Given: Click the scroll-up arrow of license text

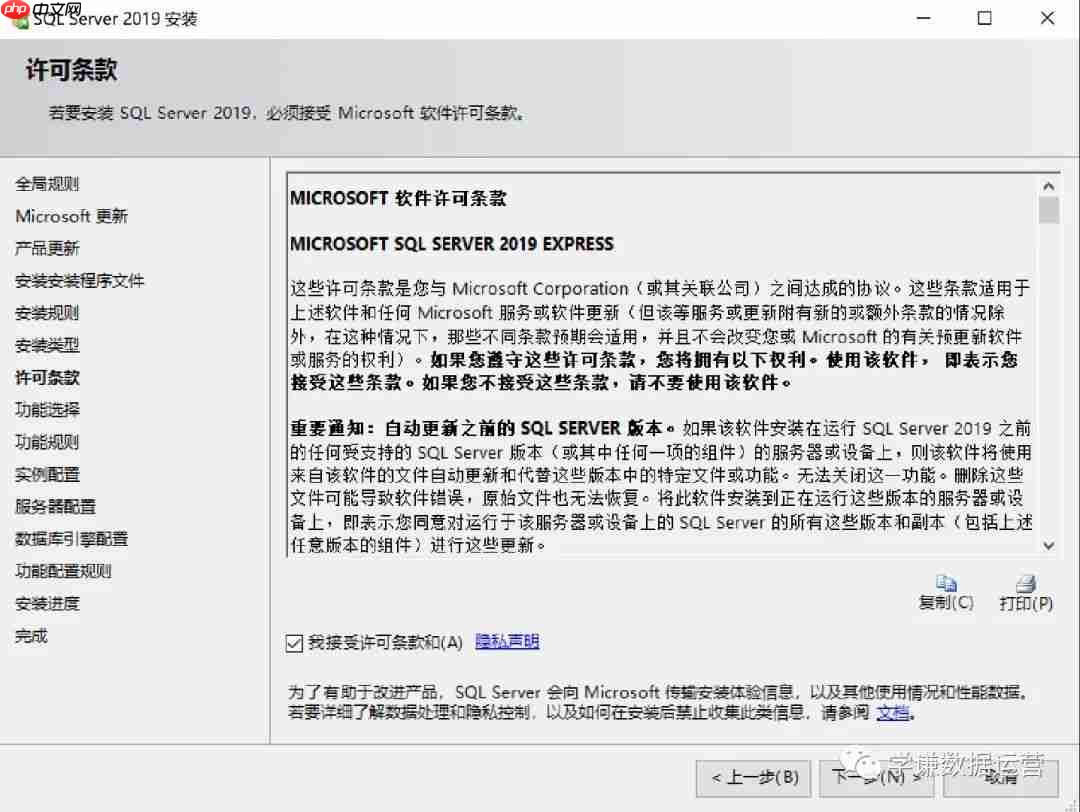Looking at the screenshot, I should click(1048, 184).
